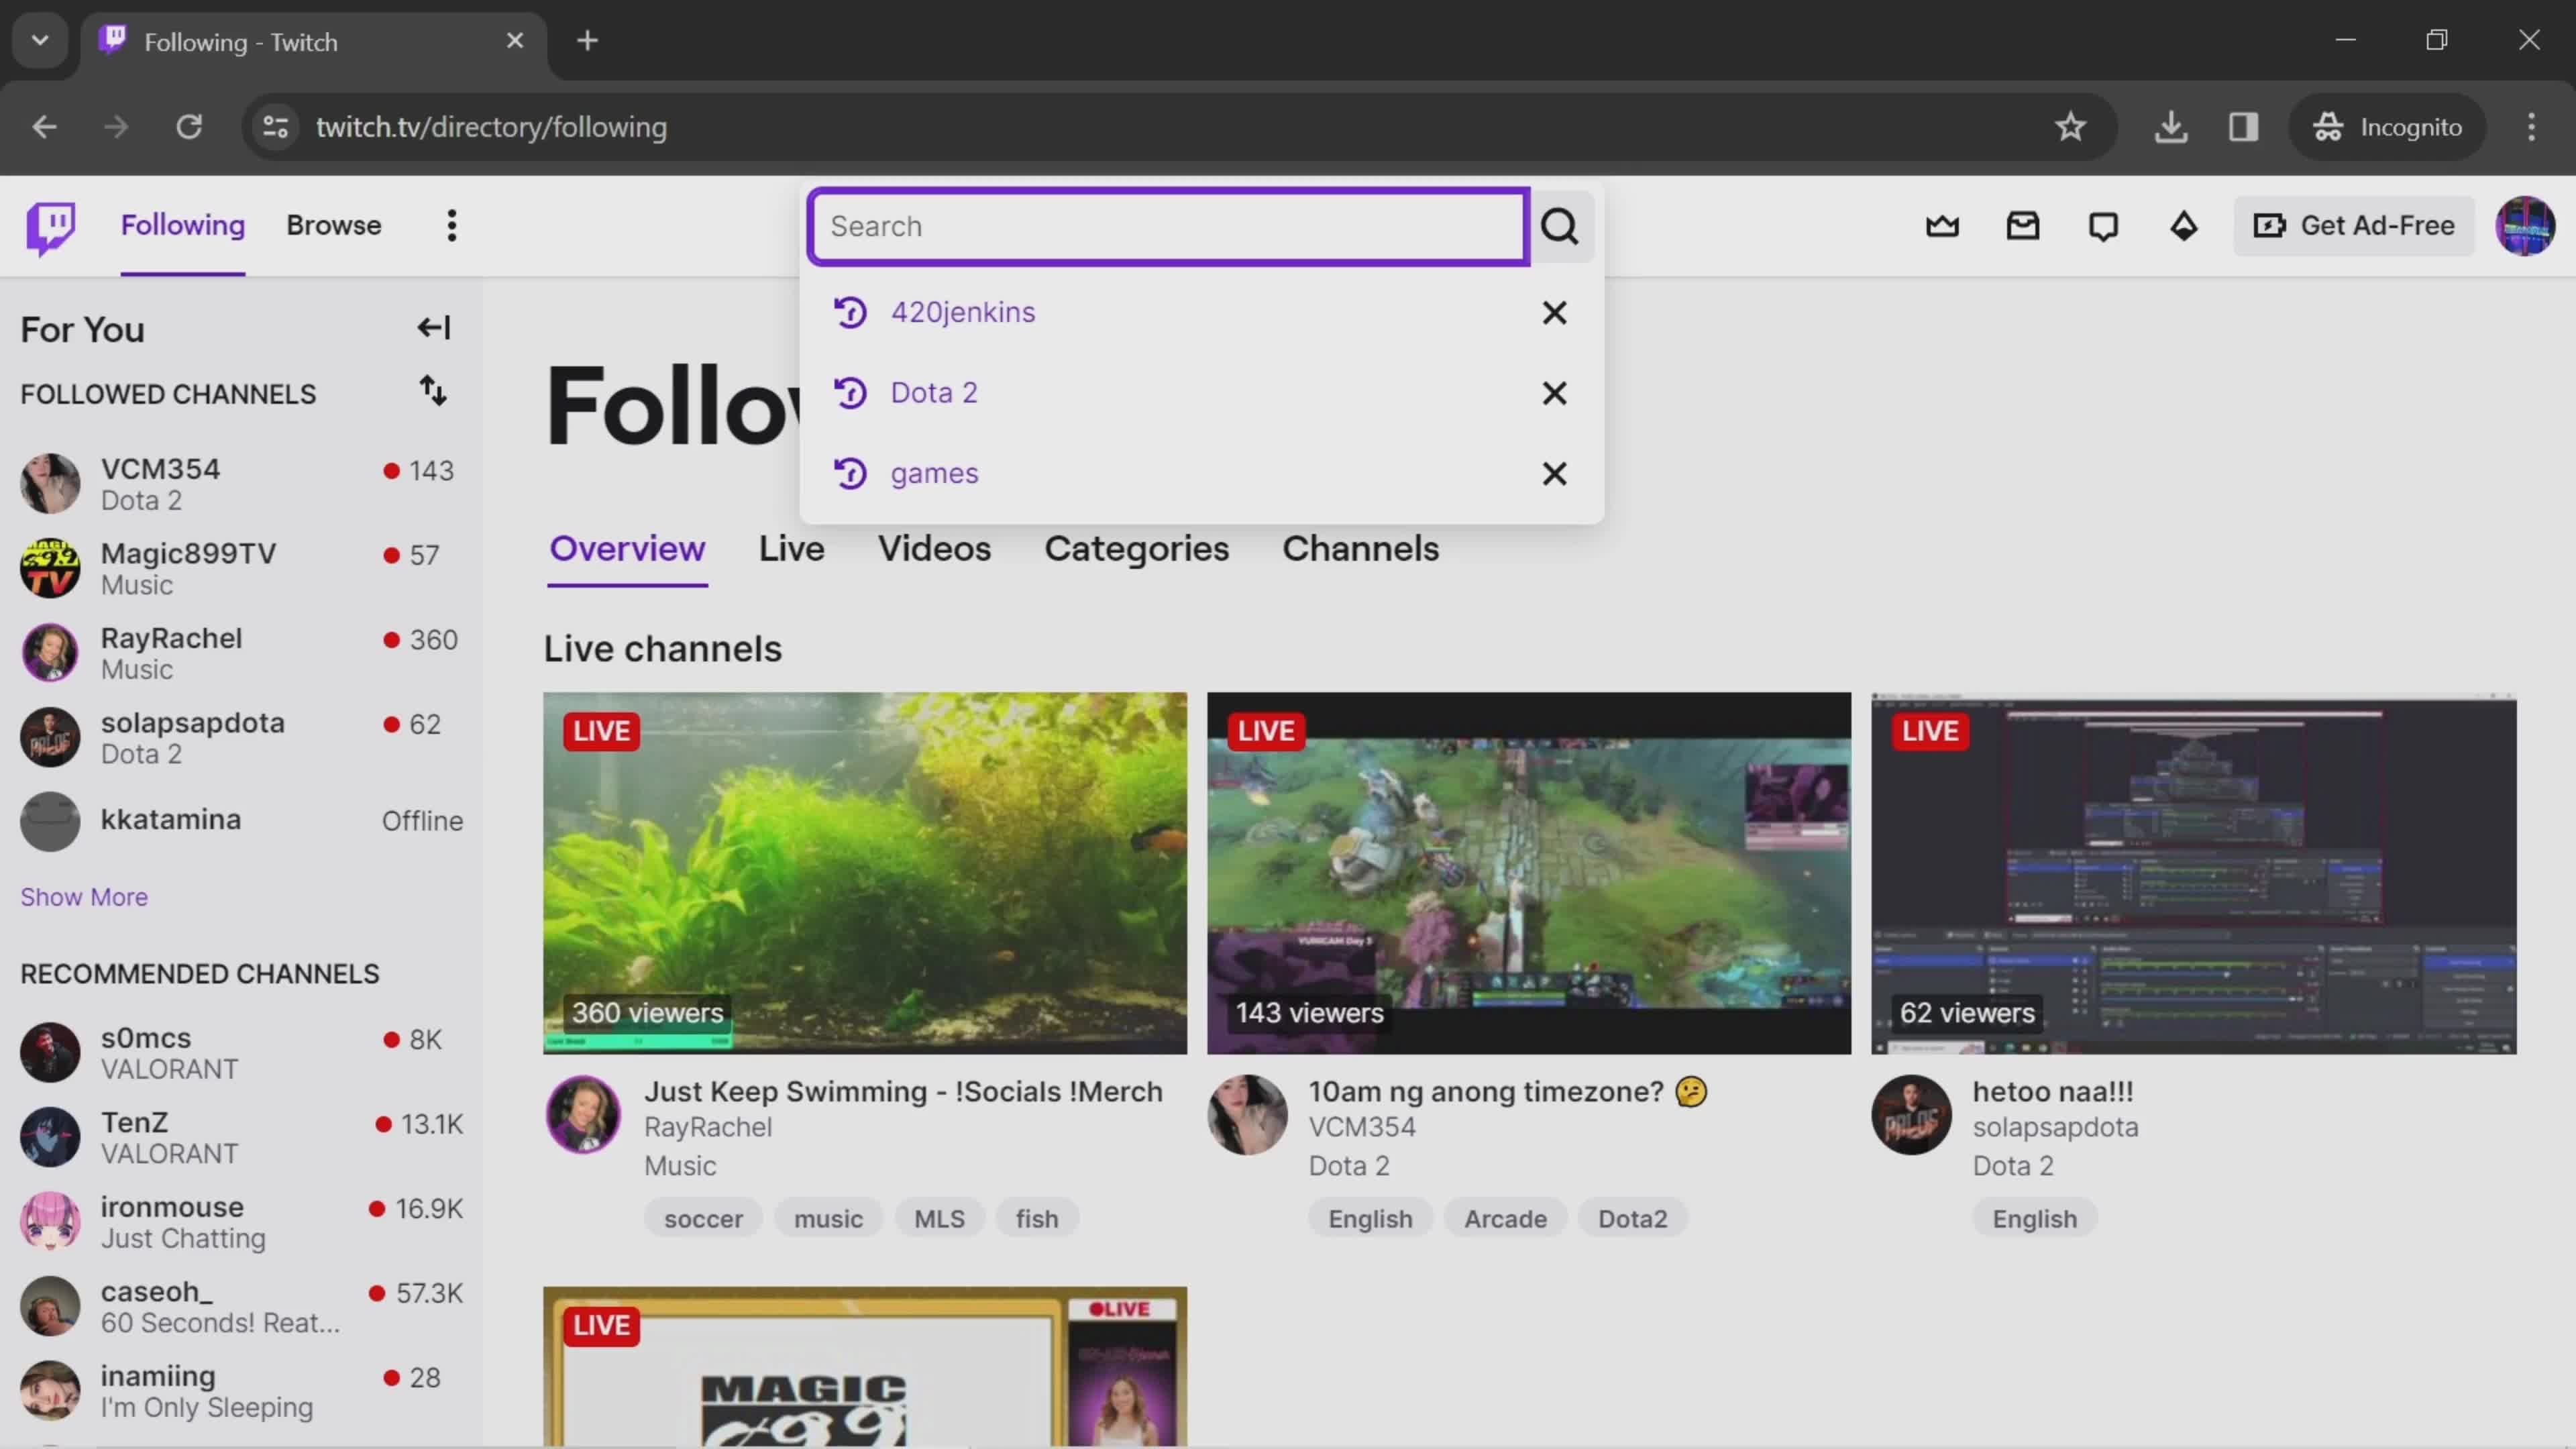
Task: Open Prime Loot crown icon
Action: pos(1942,226)
